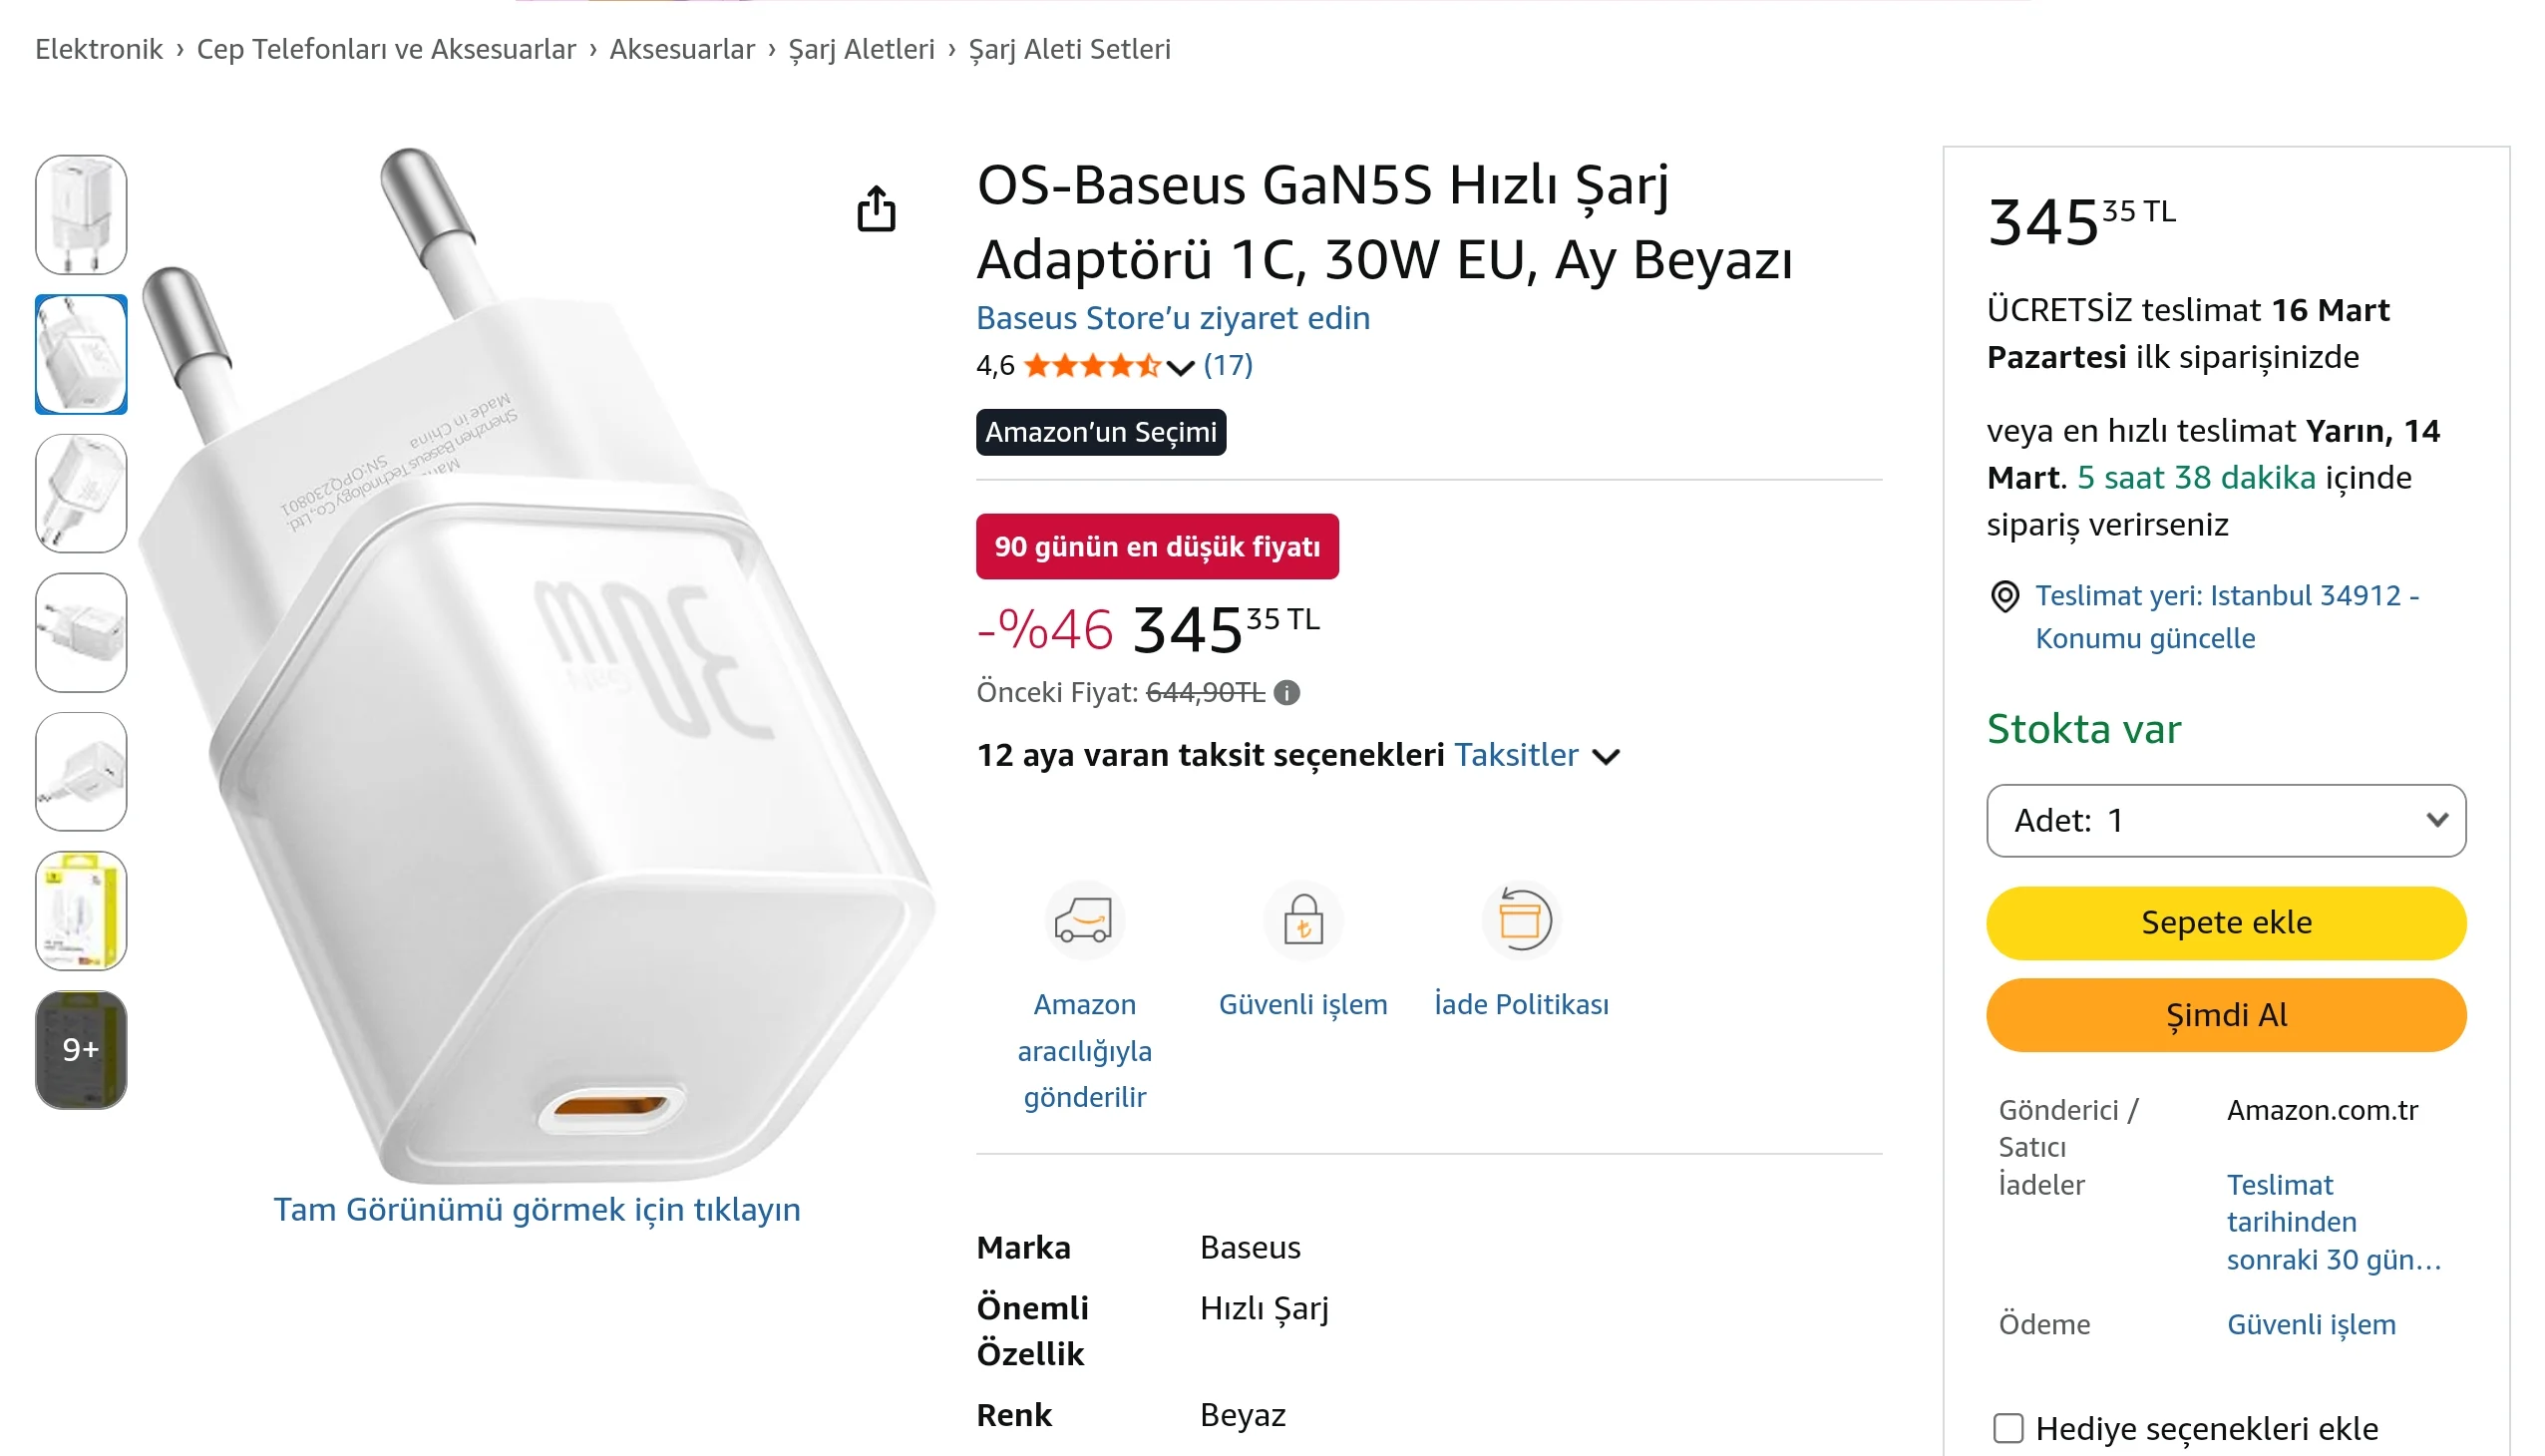
Task: Click the star rating icons
Action: 1092,365
